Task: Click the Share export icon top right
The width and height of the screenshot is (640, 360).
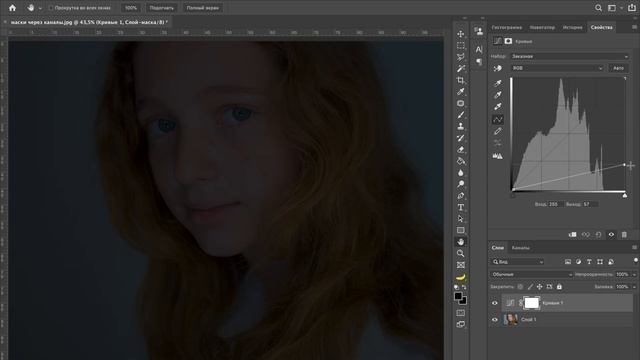Action: [631, 8]
